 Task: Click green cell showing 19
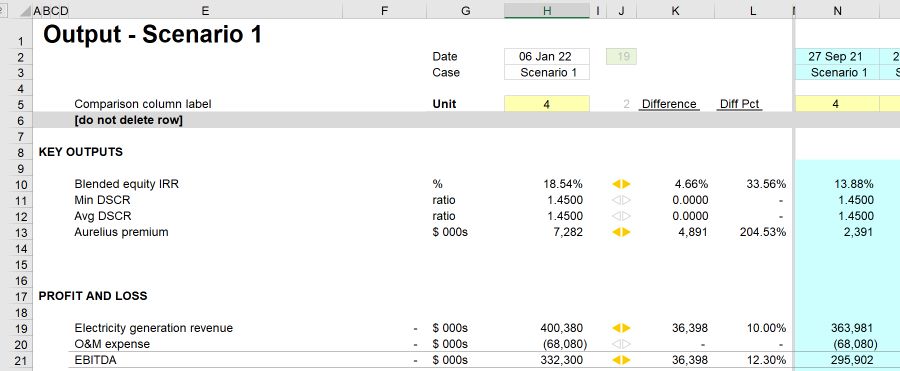622,56
